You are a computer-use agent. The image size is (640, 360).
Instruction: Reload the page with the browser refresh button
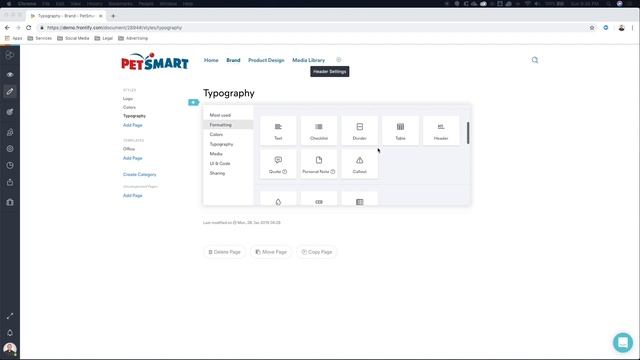click(x=29, y=28)
